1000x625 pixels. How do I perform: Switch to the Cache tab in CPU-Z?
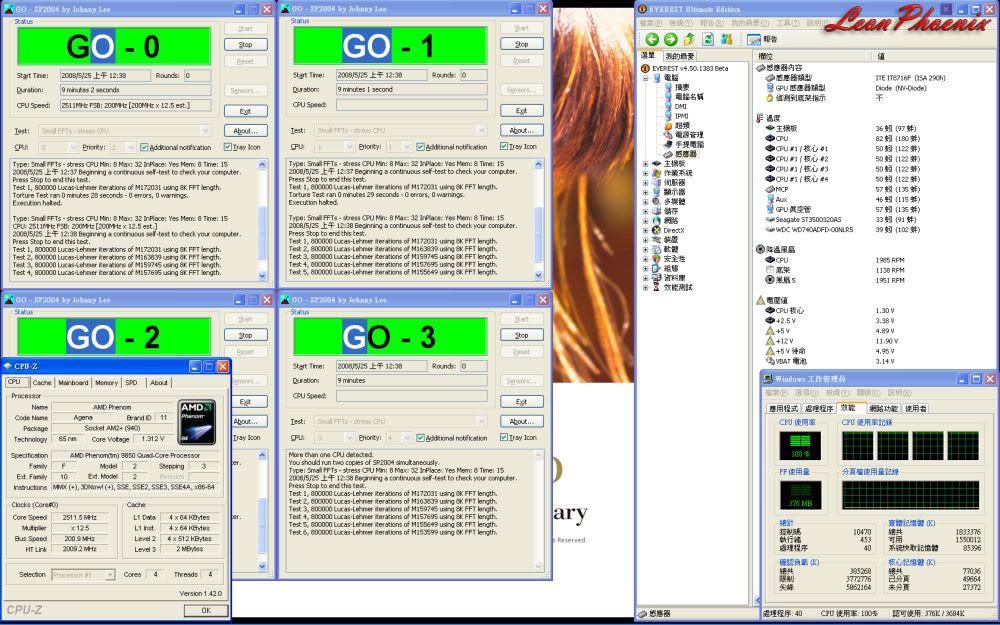point(42,383)
